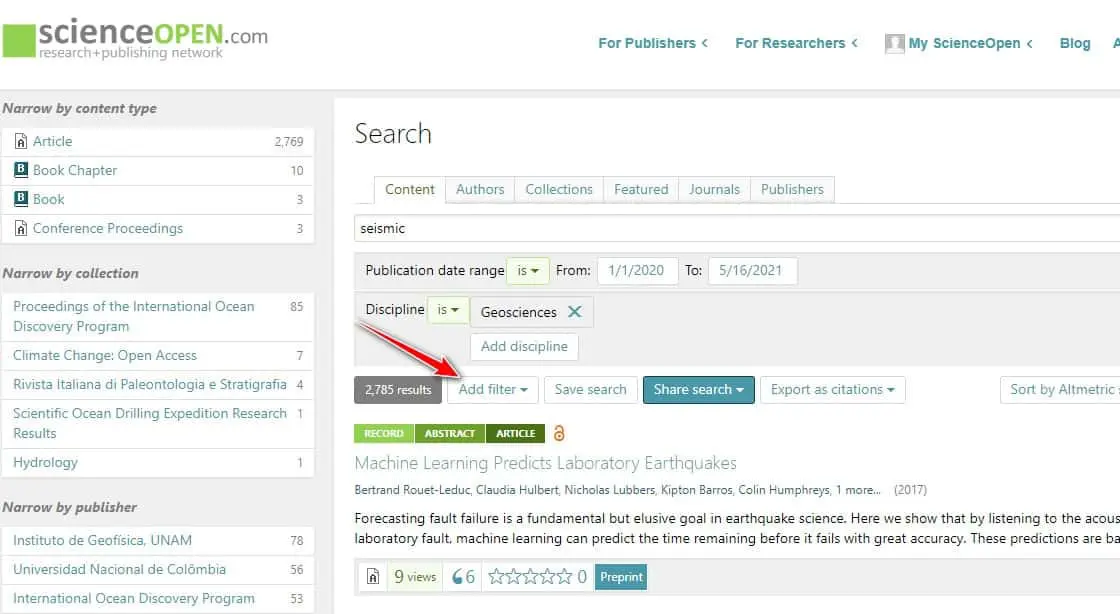Open Export as citations menu

[x=832, y=390]
